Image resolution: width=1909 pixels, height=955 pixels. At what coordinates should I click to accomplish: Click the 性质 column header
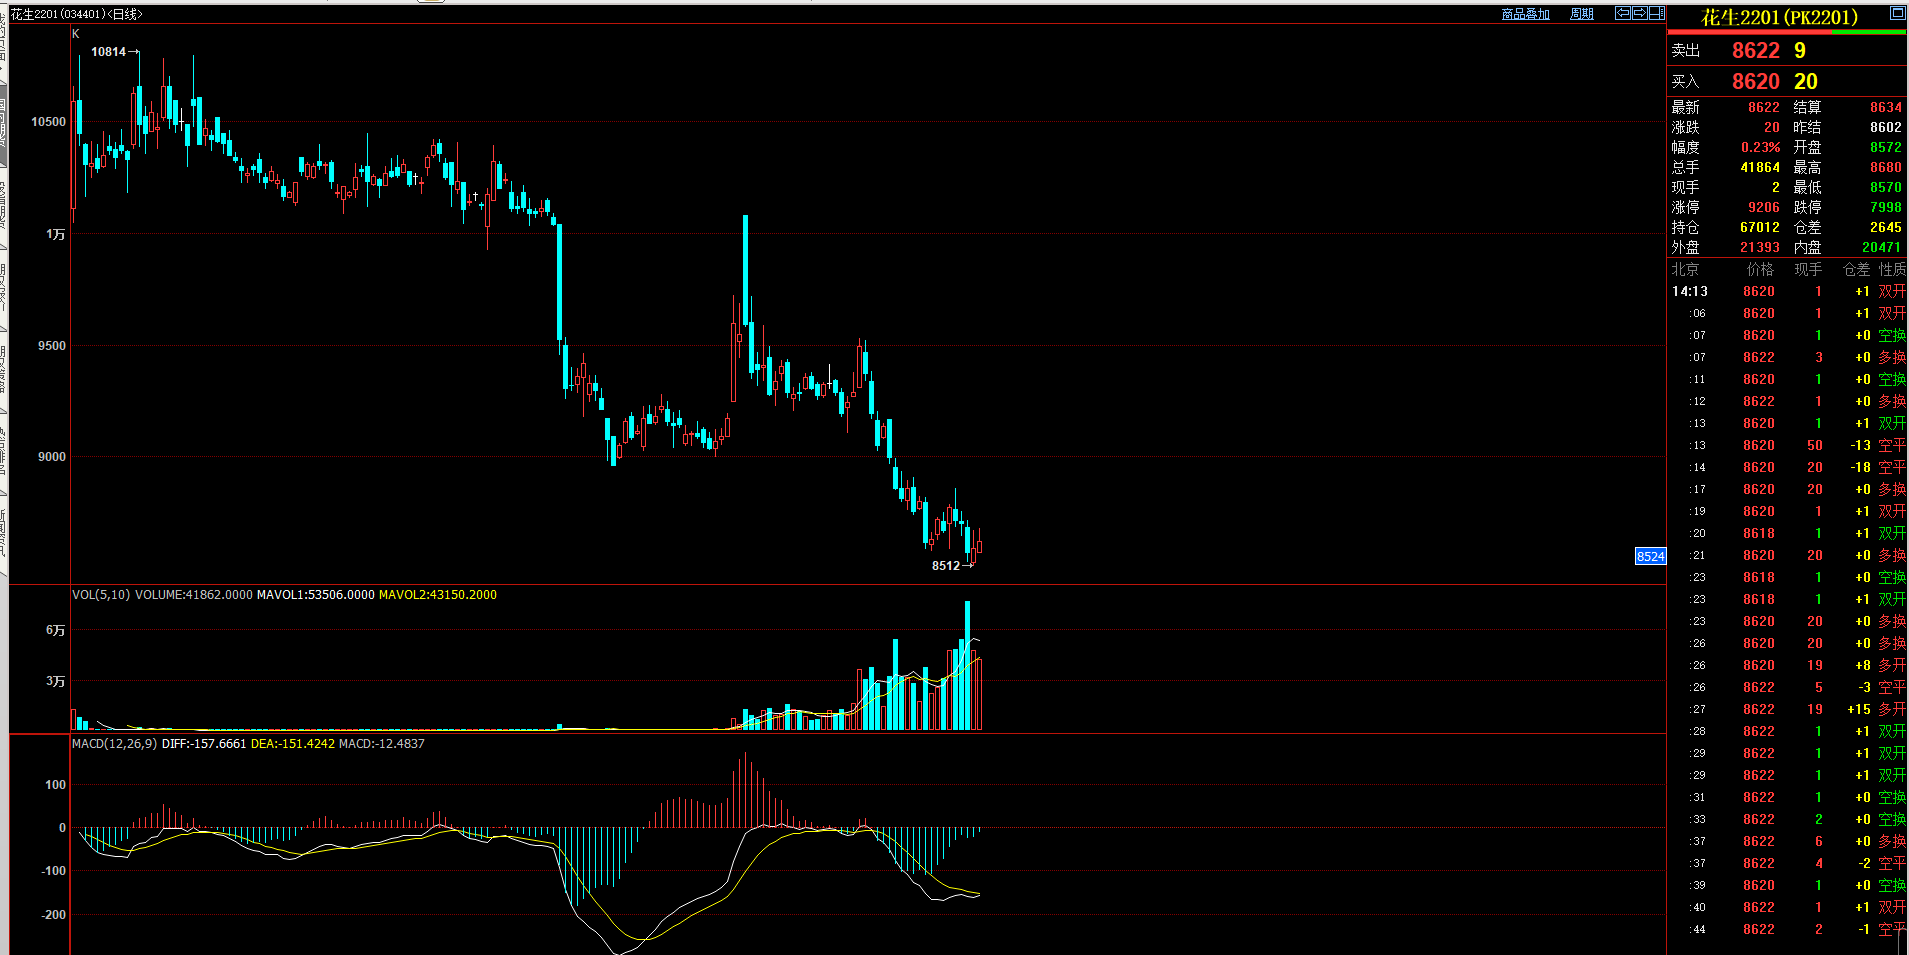[x=1892, y=269]
